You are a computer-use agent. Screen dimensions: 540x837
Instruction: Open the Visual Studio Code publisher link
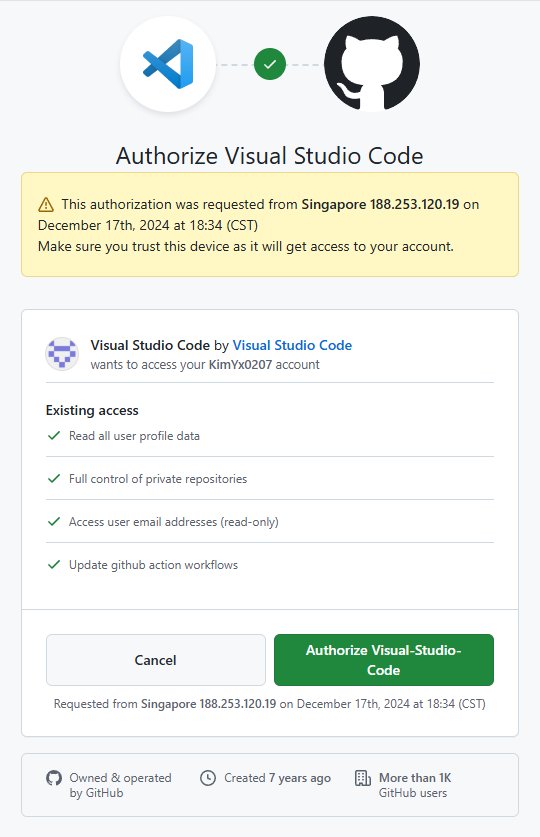click(292, 345)
